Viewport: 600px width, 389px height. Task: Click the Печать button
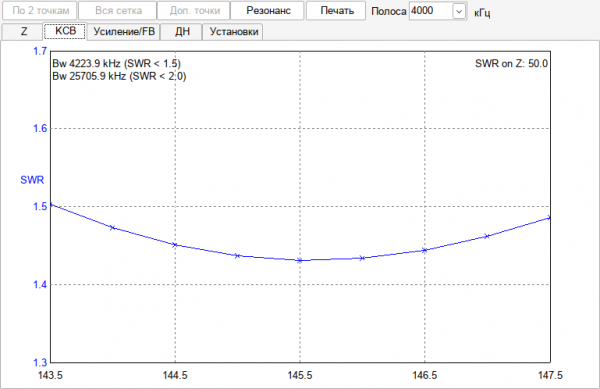[x=336, y=11]
